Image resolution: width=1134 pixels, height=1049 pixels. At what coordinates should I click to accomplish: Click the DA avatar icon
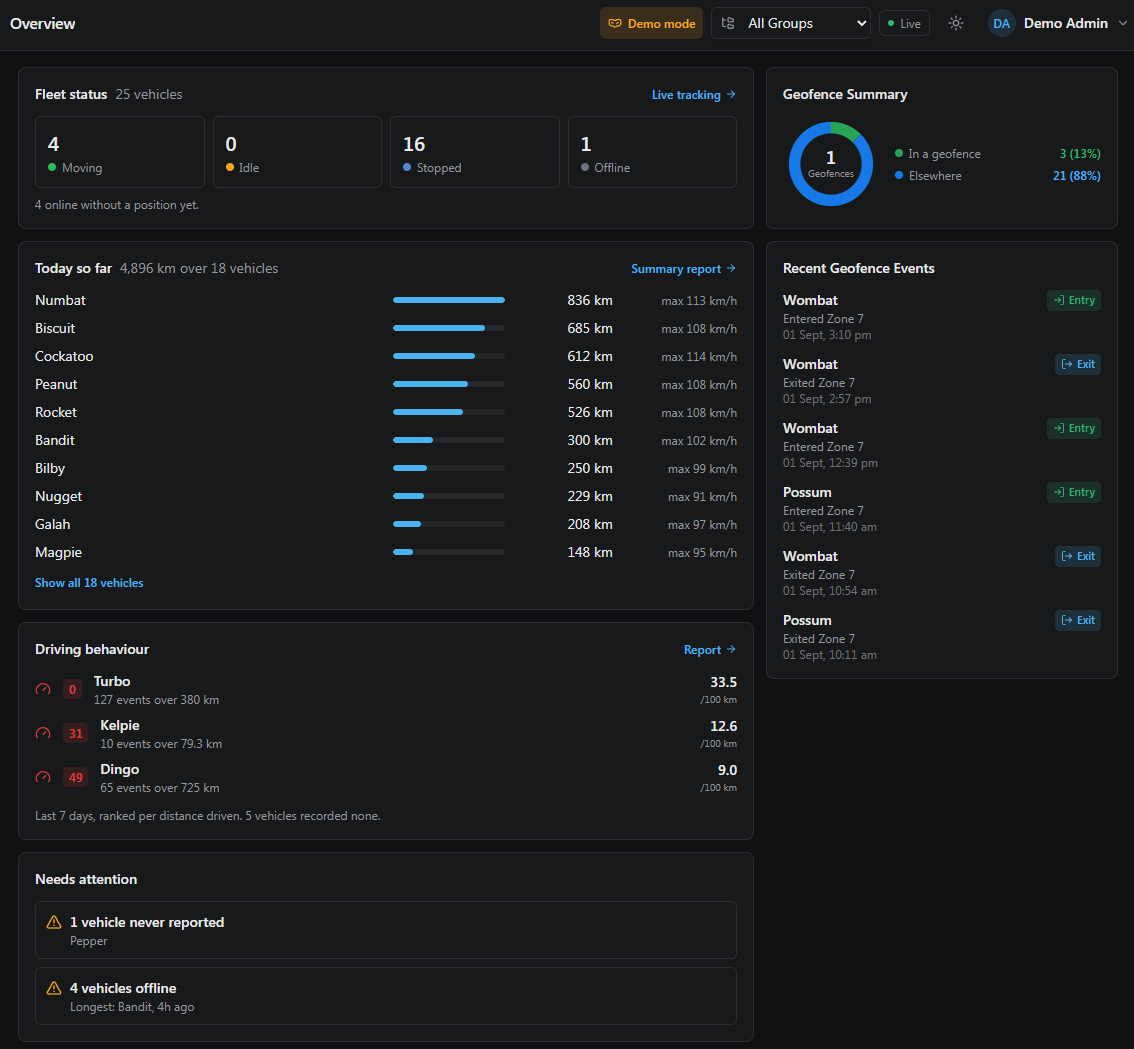1002,23
